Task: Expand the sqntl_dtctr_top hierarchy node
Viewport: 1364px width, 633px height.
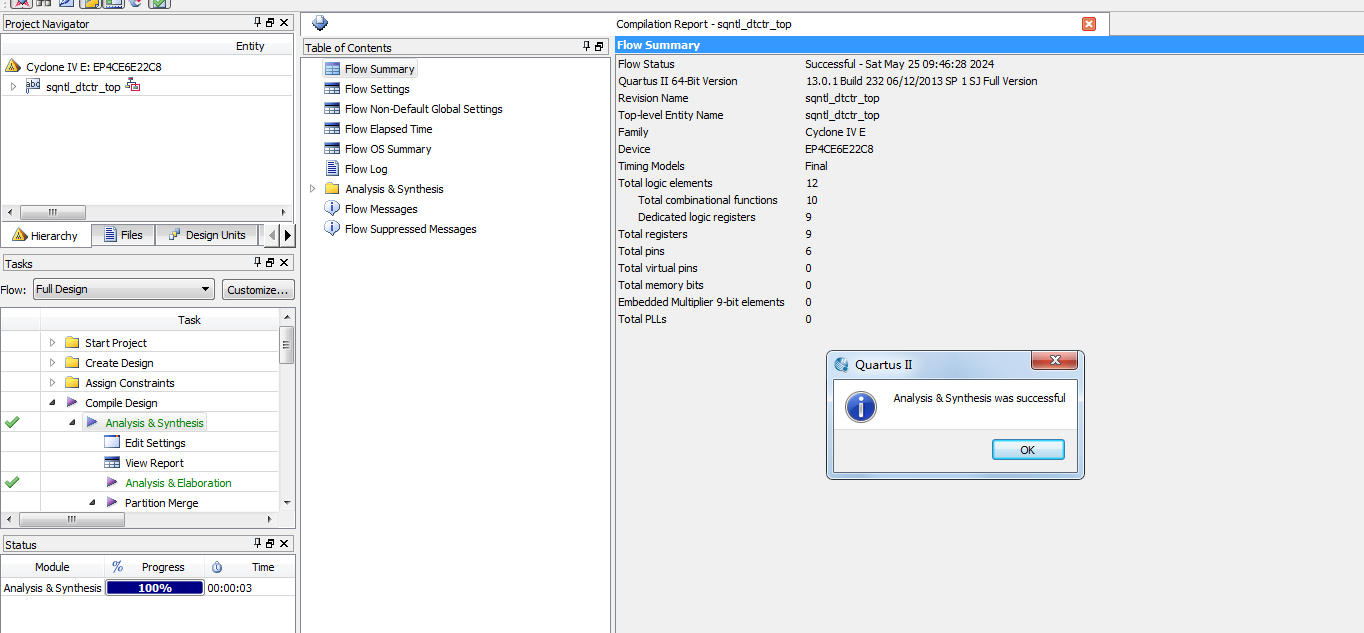Action: pos(13,87)
